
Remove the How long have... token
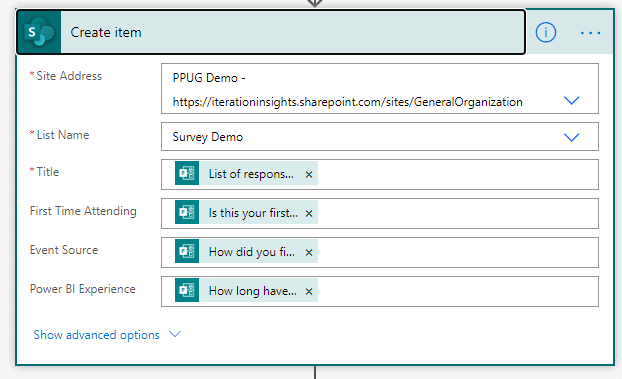pos(309,291)
